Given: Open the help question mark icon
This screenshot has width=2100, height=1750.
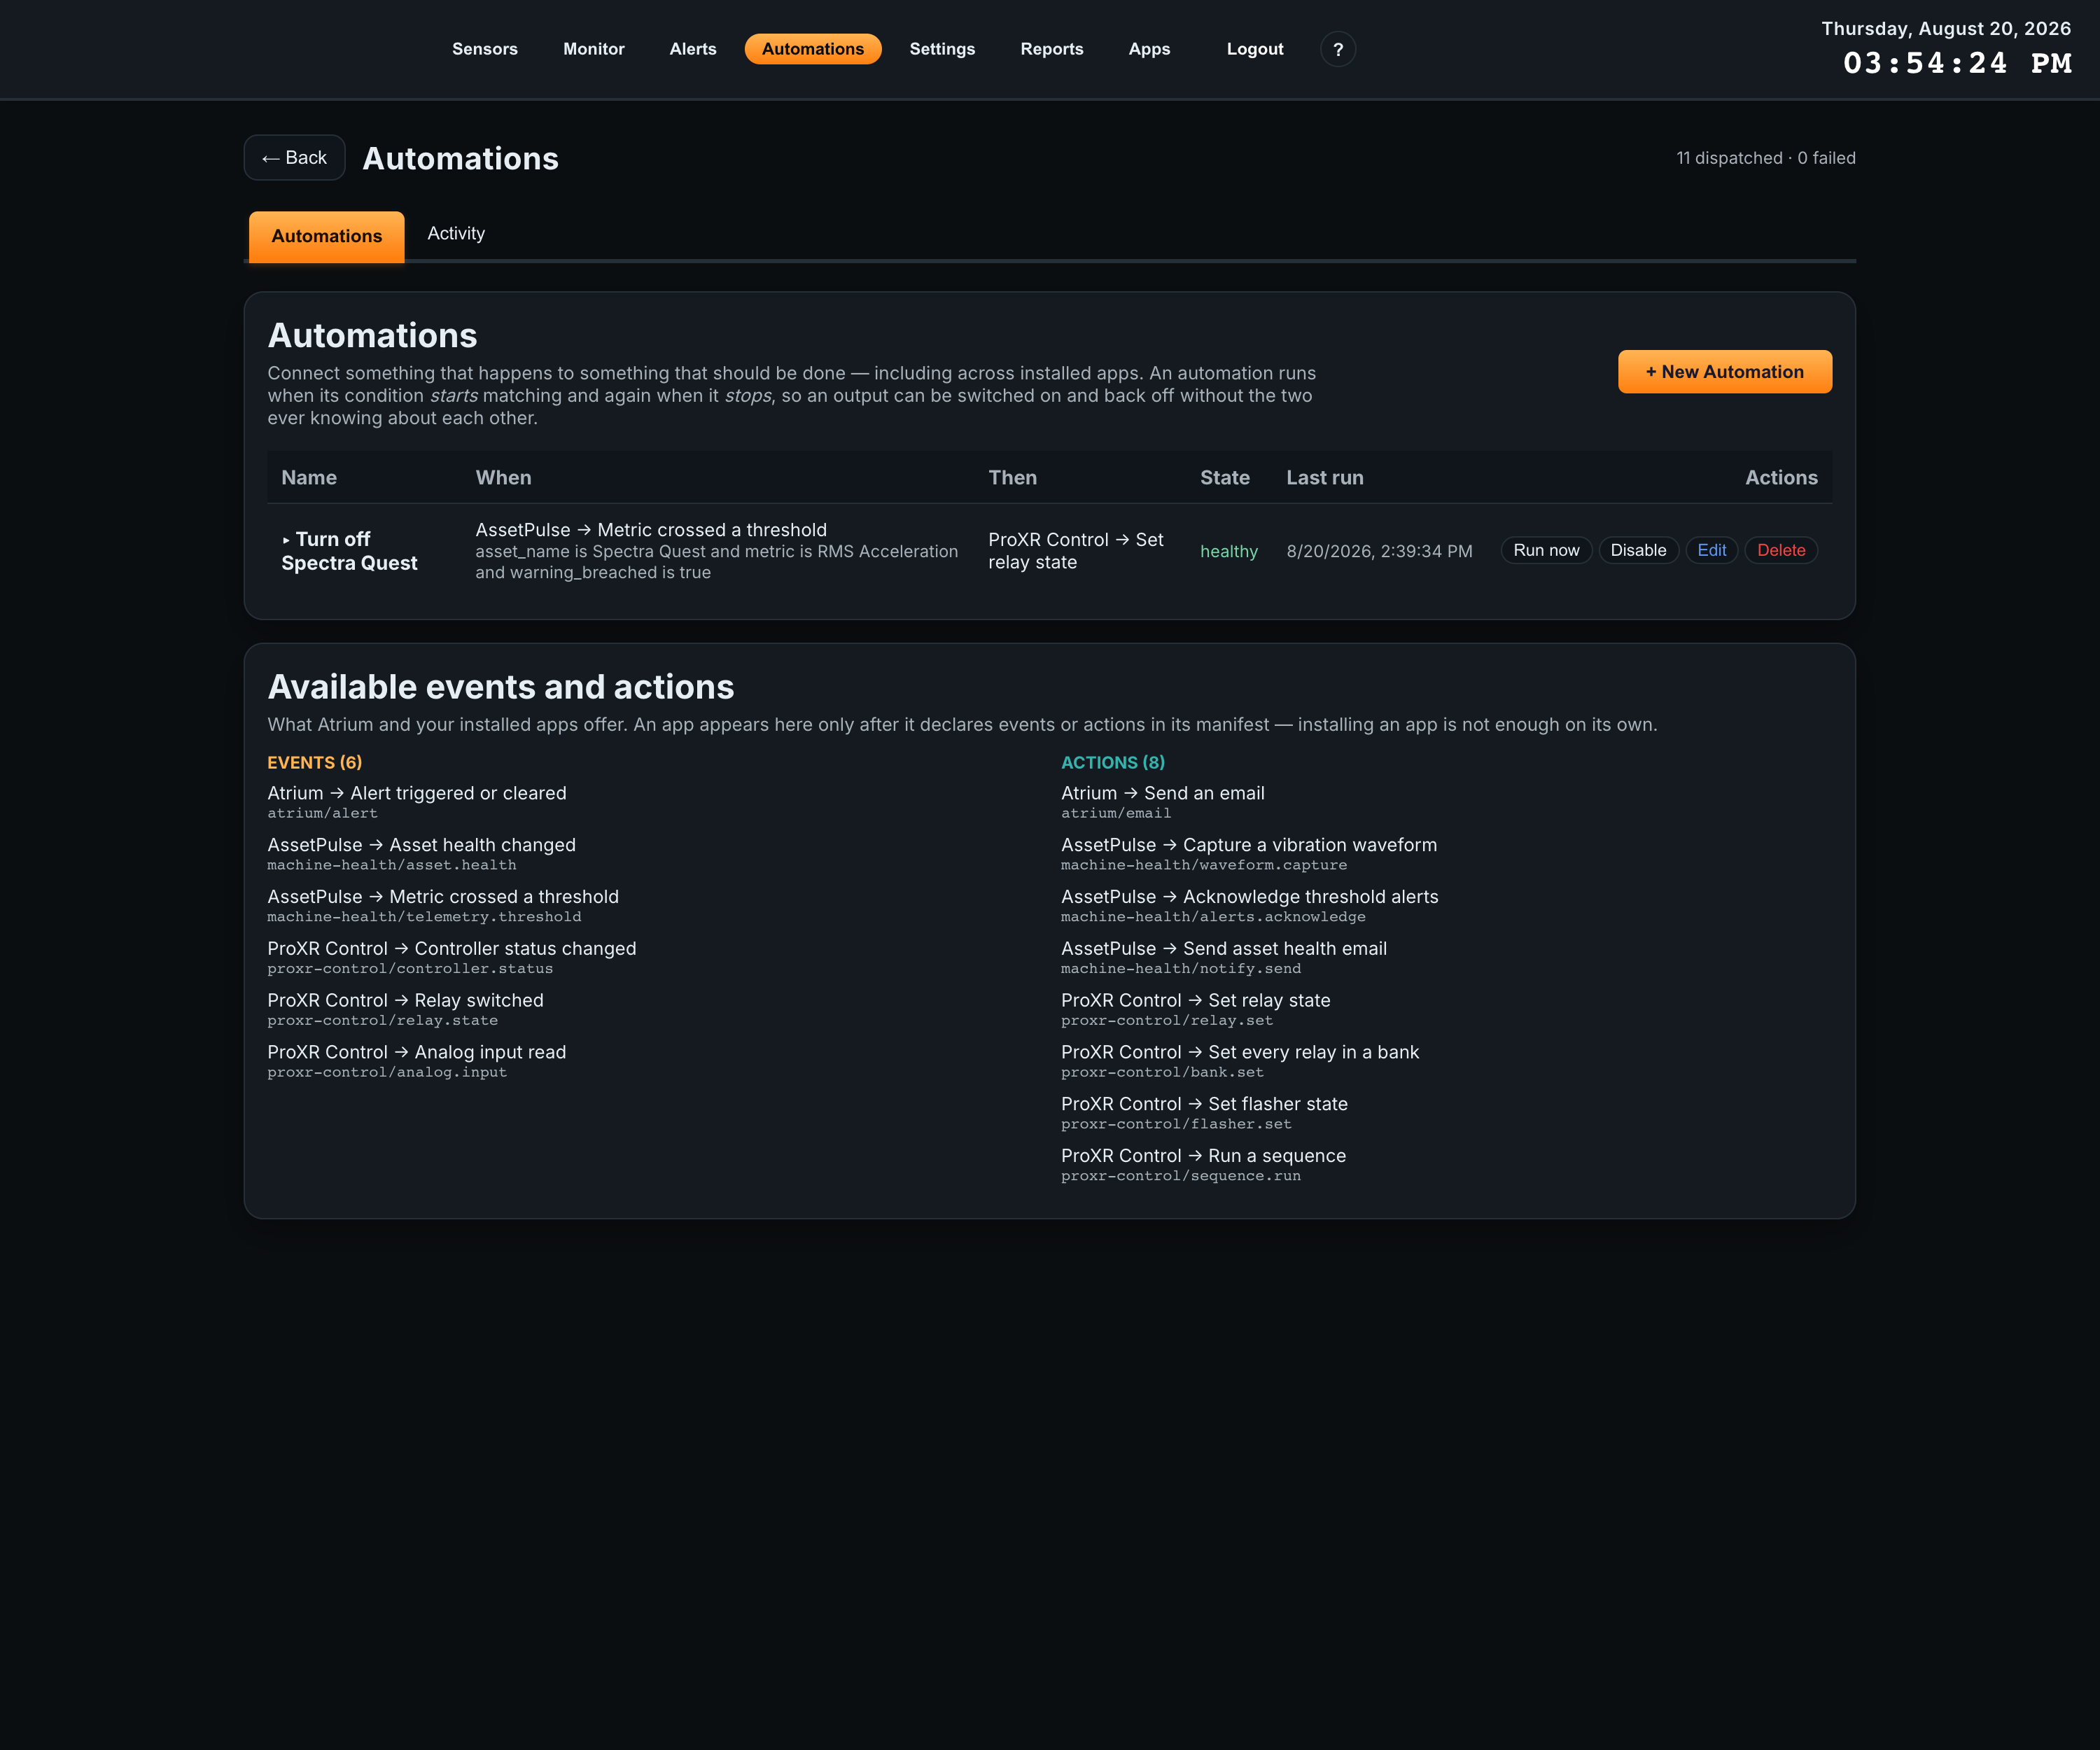Looking at the screenshot, I should [1338, 49].
